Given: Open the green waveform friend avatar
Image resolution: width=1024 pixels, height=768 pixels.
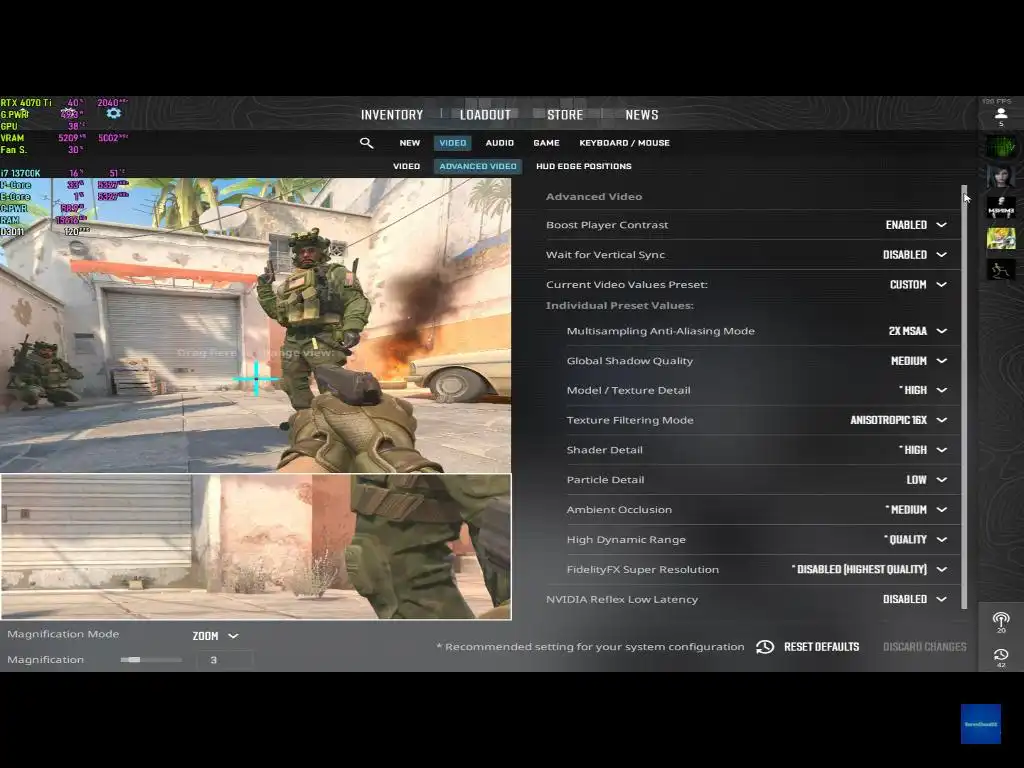Looking at the screenshot, I should (x=1000, y=146).
